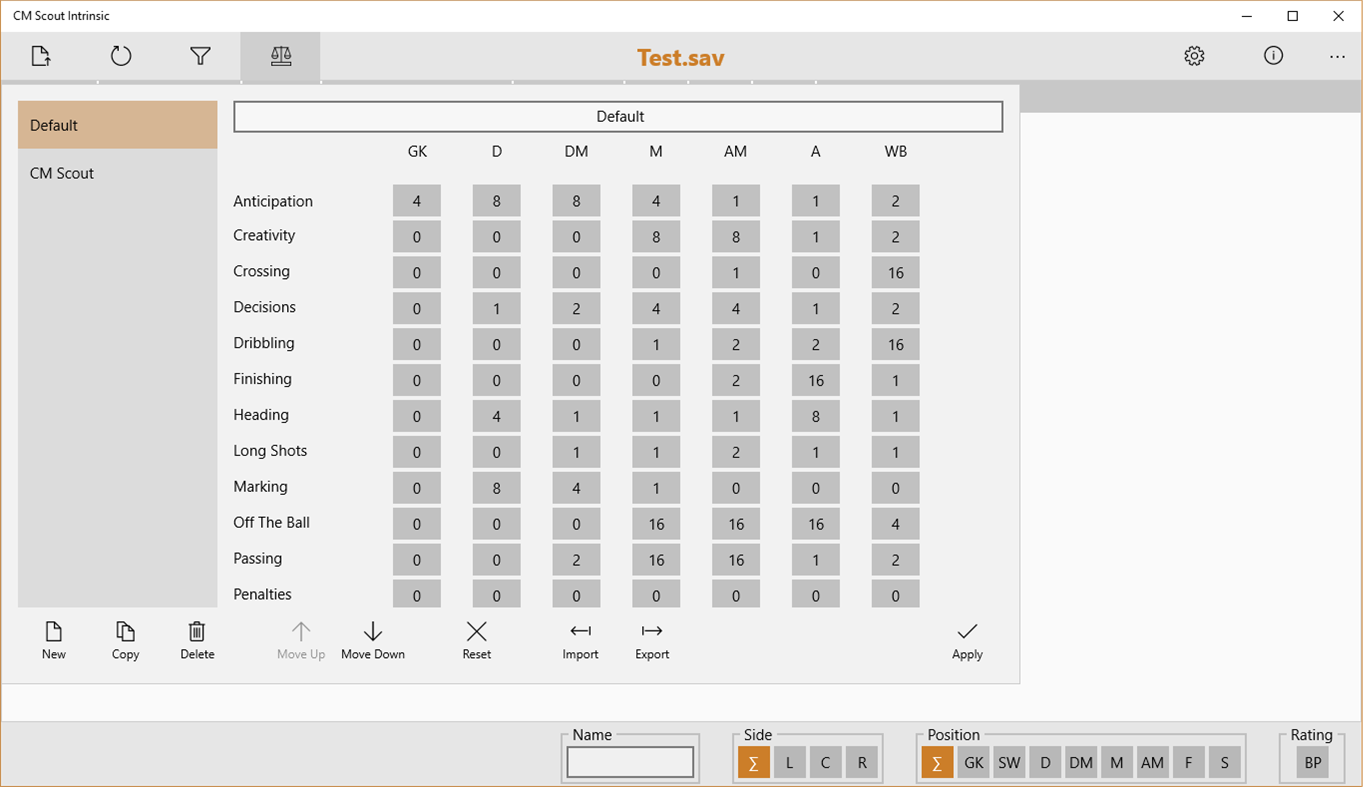Click the Test.sav file title
1363x787 pixels.
pos(681,57)
